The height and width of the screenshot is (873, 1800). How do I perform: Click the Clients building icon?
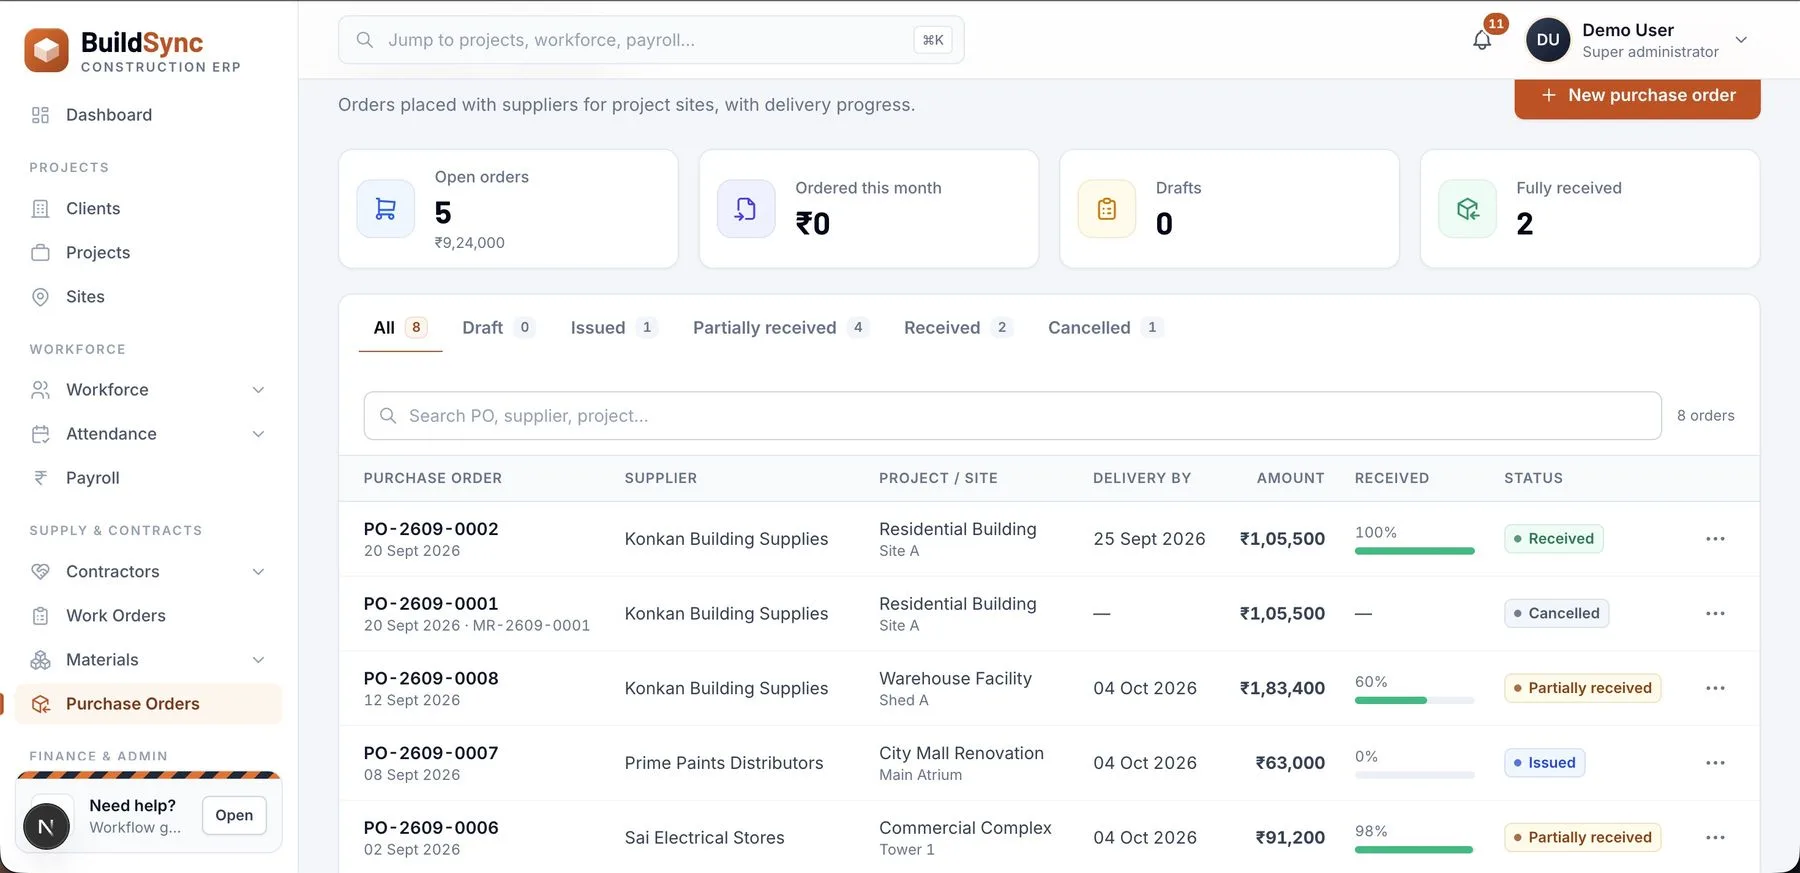coord(40,208)
